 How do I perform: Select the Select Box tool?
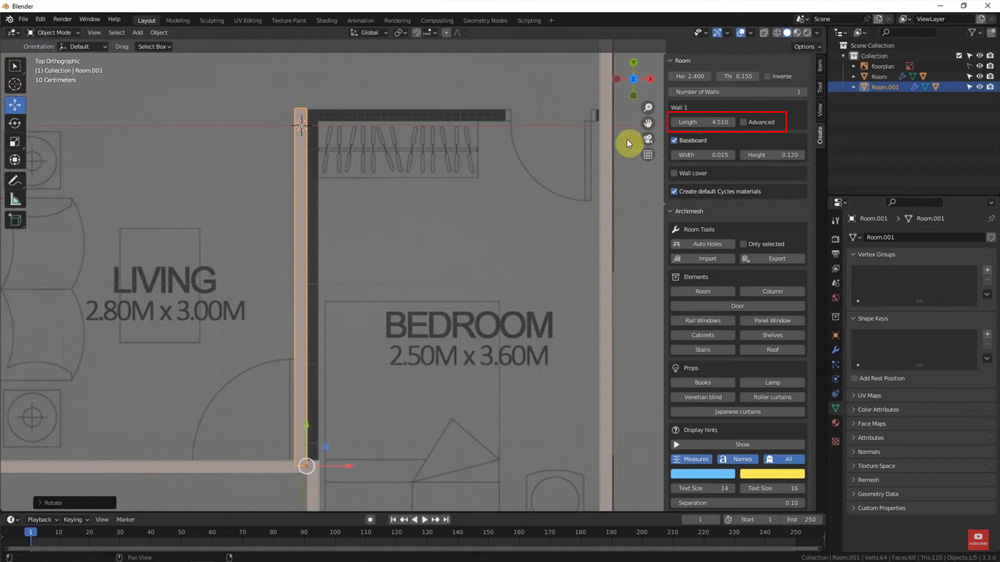coord(15,66)
